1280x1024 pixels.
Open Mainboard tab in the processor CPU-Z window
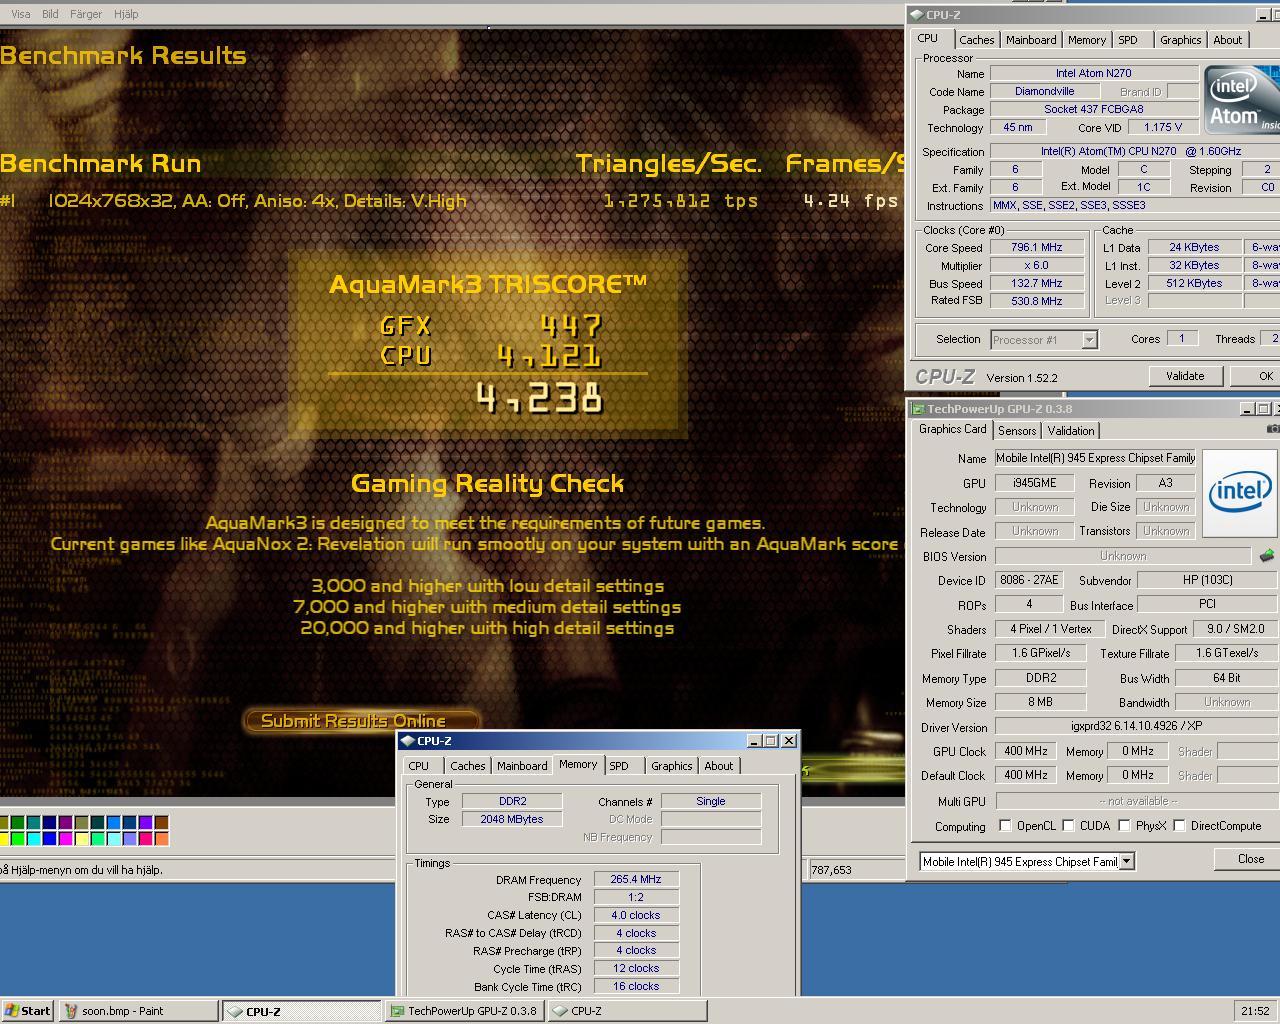(x=1031, y=40)
